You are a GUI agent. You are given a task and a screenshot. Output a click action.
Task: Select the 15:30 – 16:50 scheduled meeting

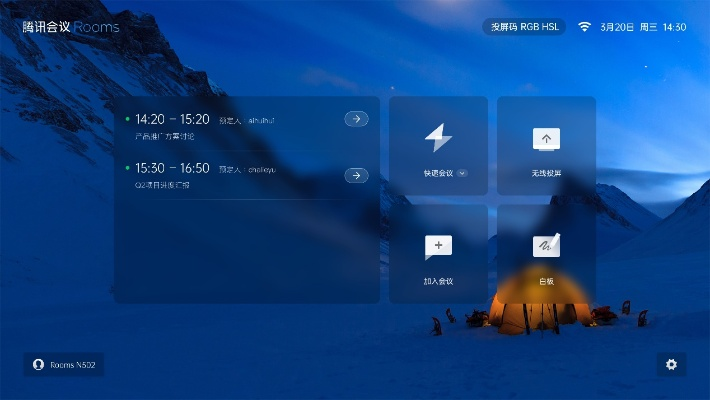point(230,175)
